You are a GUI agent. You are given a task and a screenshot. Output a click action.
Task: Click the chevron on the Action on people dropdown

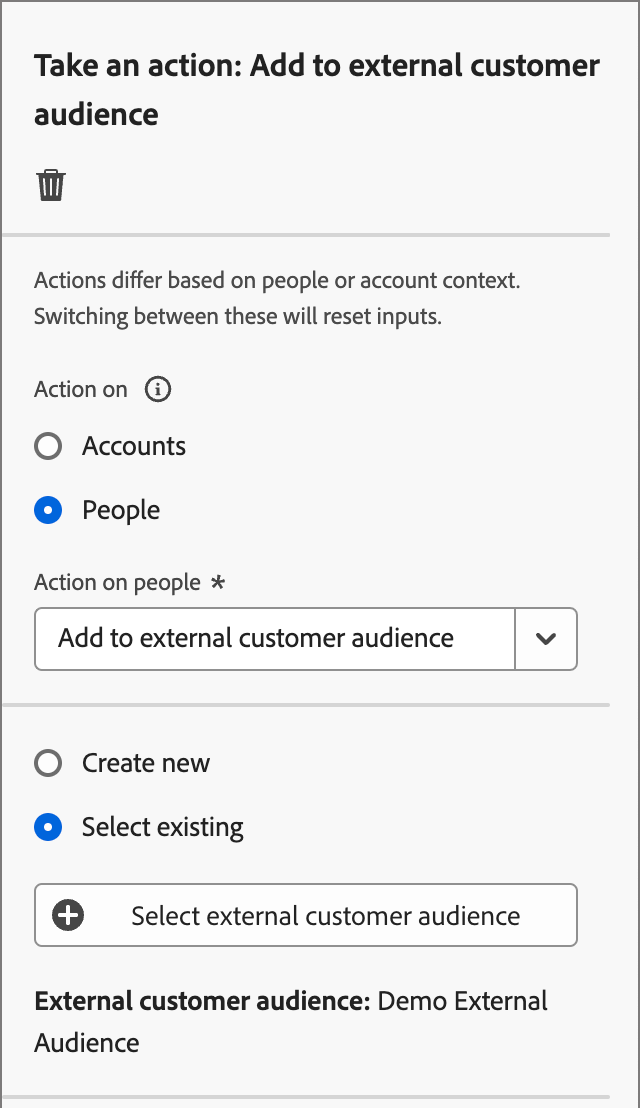point(546,639)
